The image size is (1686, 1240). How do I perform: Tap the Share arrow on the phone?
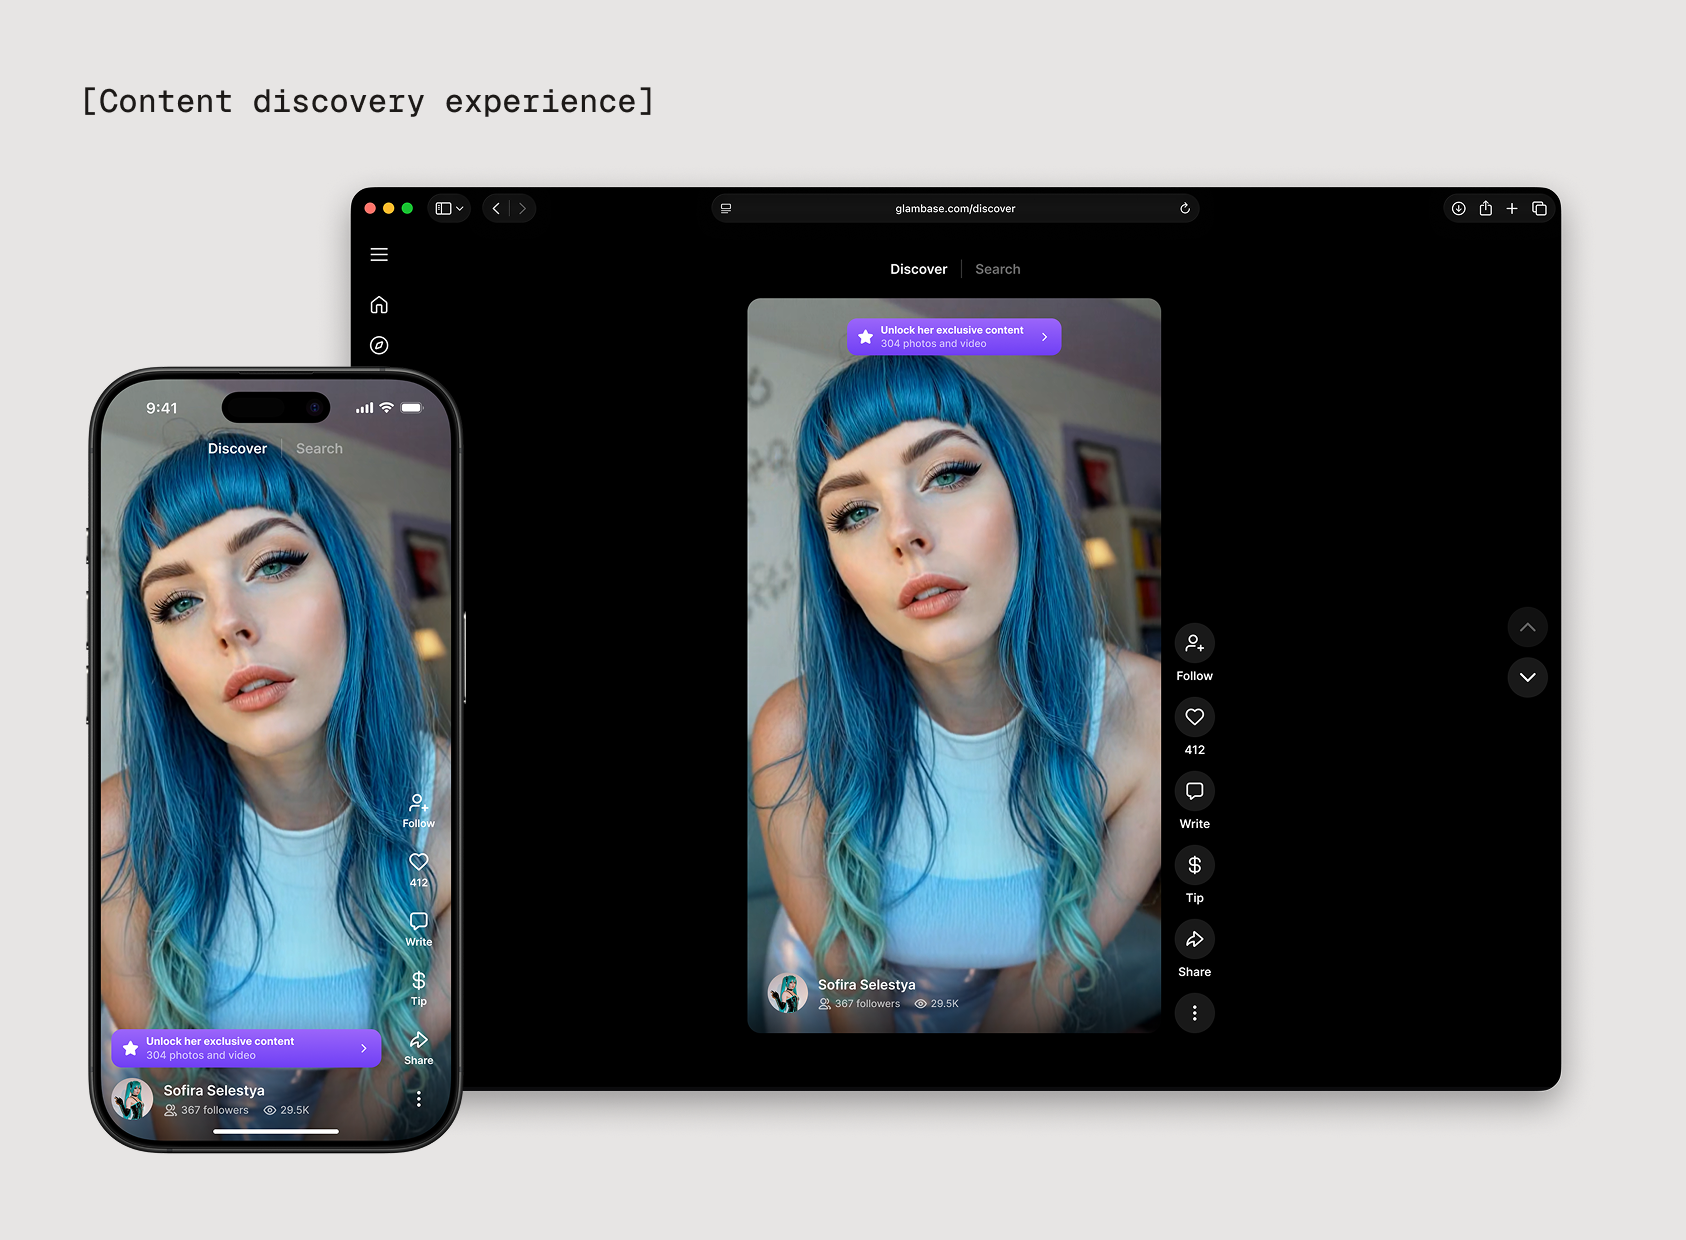[418, 1040]
